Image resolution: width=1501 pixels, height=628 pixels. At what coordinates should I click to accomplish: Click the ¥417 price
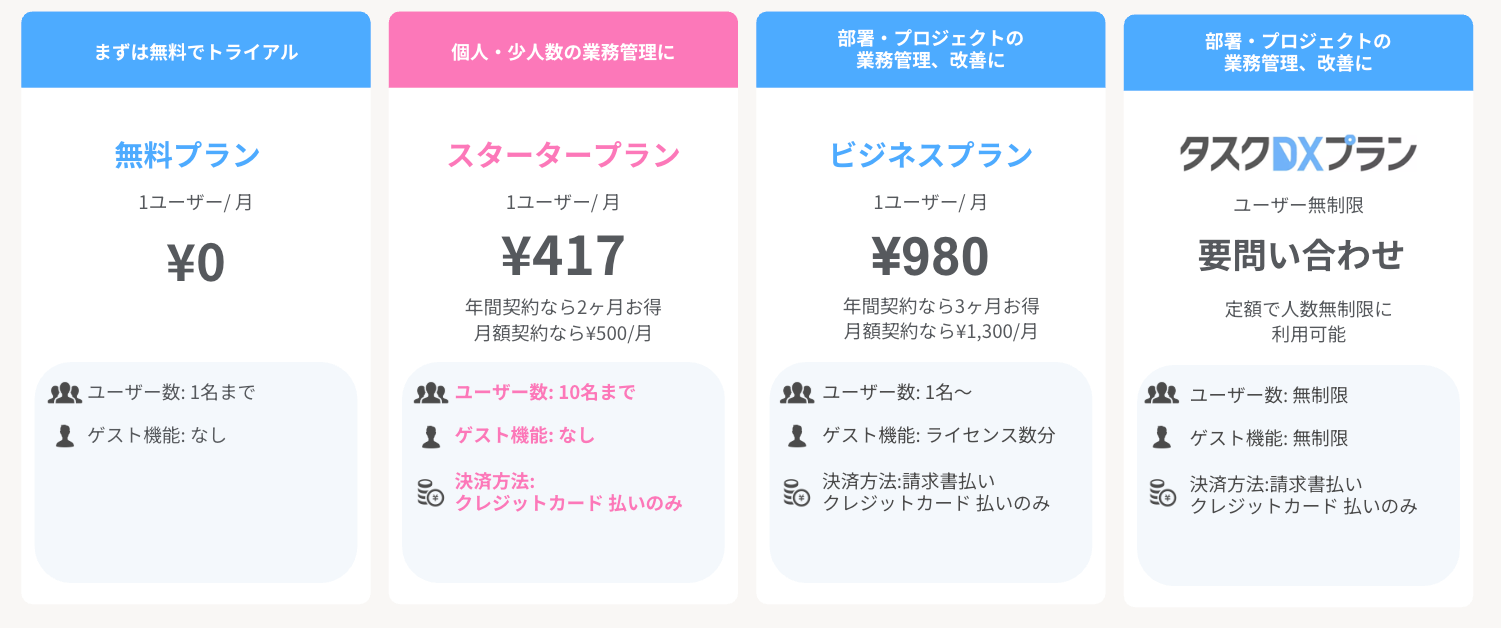point(563,256)
